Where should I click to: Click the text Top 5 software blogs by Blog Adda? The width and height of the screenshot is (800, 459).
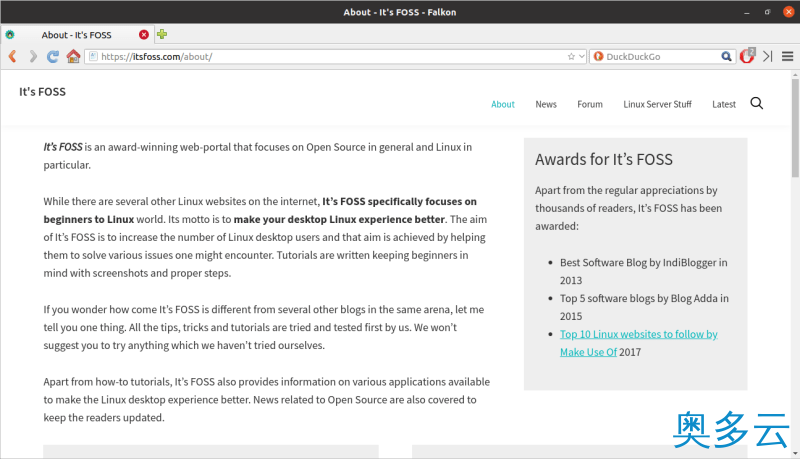(x=638, y=298)
